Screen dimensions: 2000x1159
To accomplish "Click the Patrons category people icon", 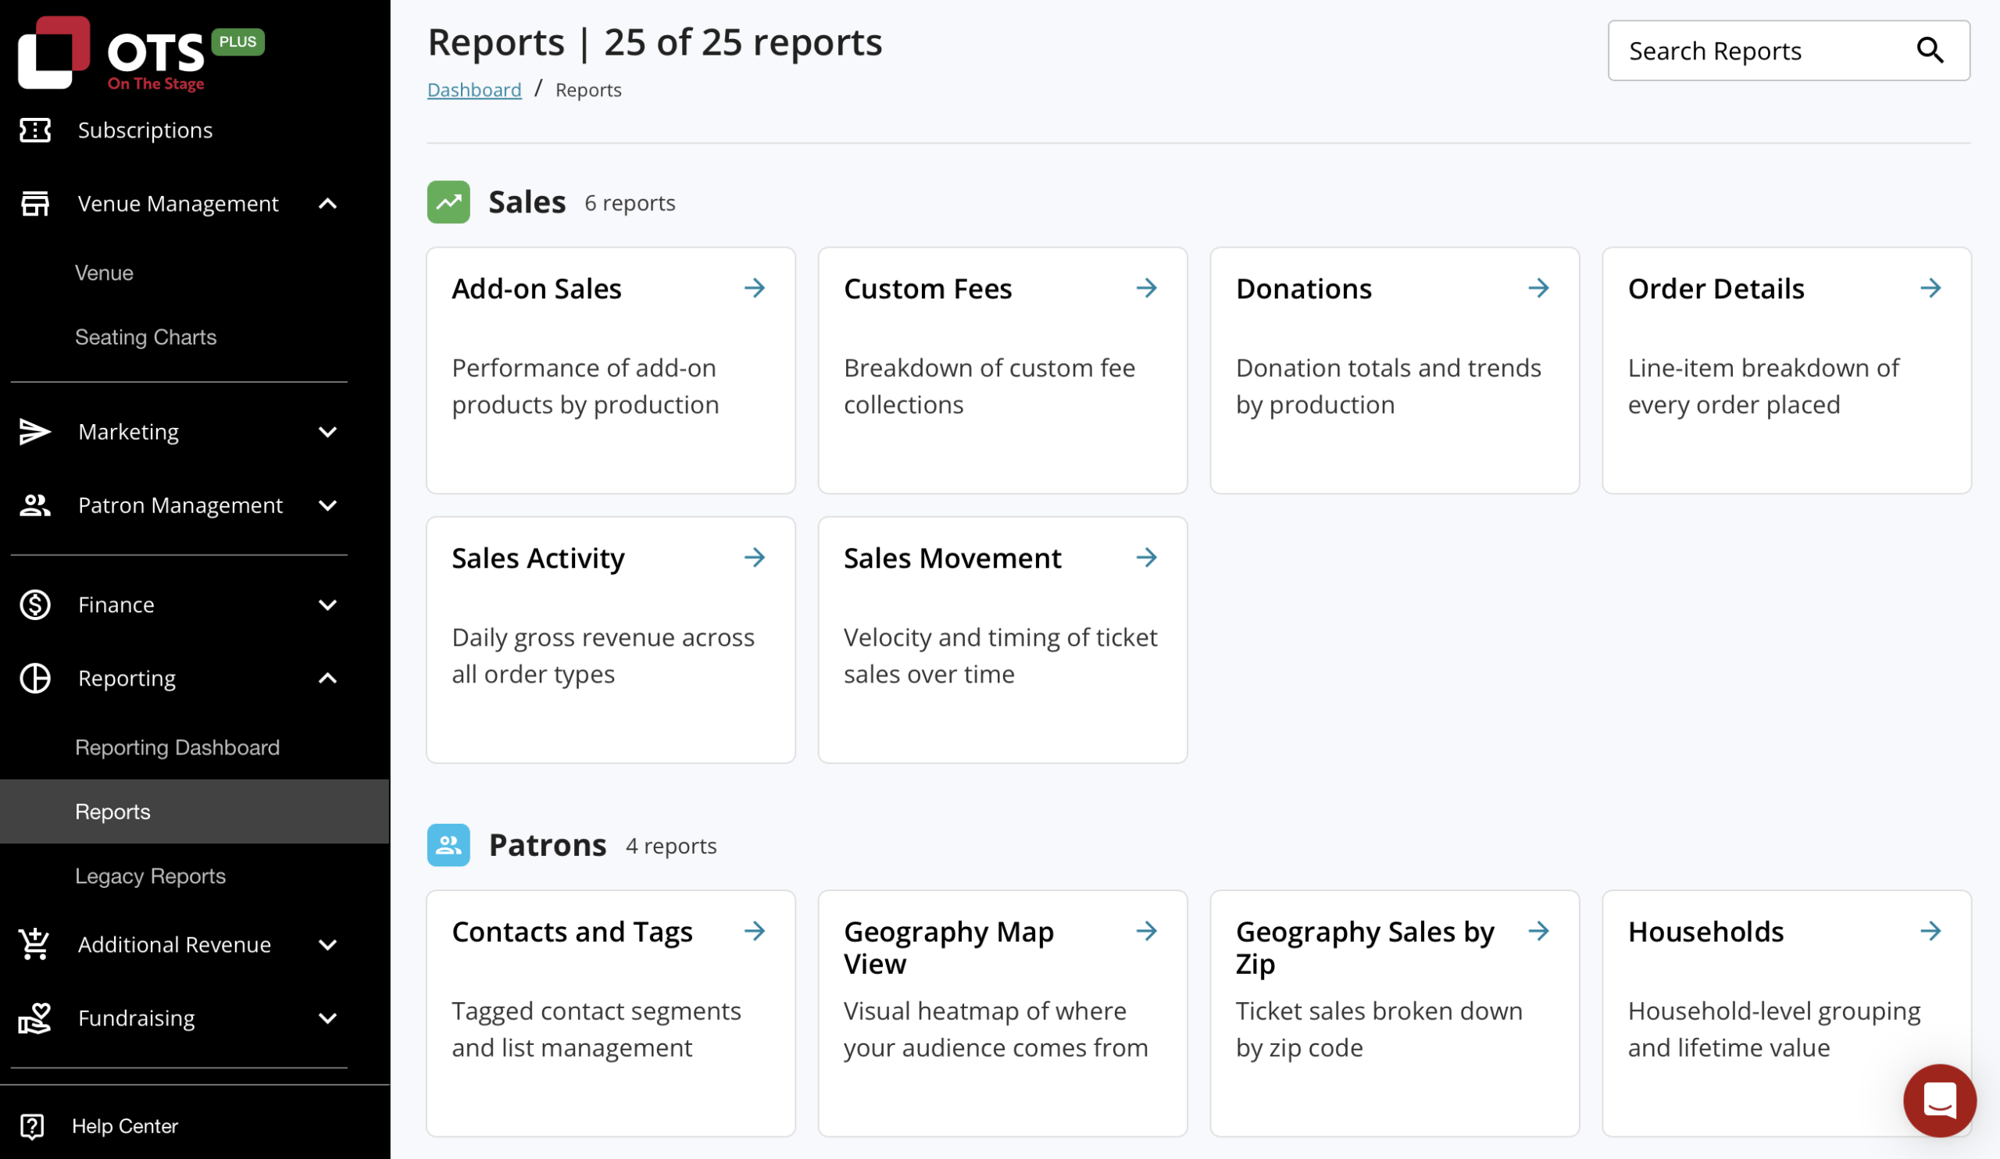I will point(448,845).
